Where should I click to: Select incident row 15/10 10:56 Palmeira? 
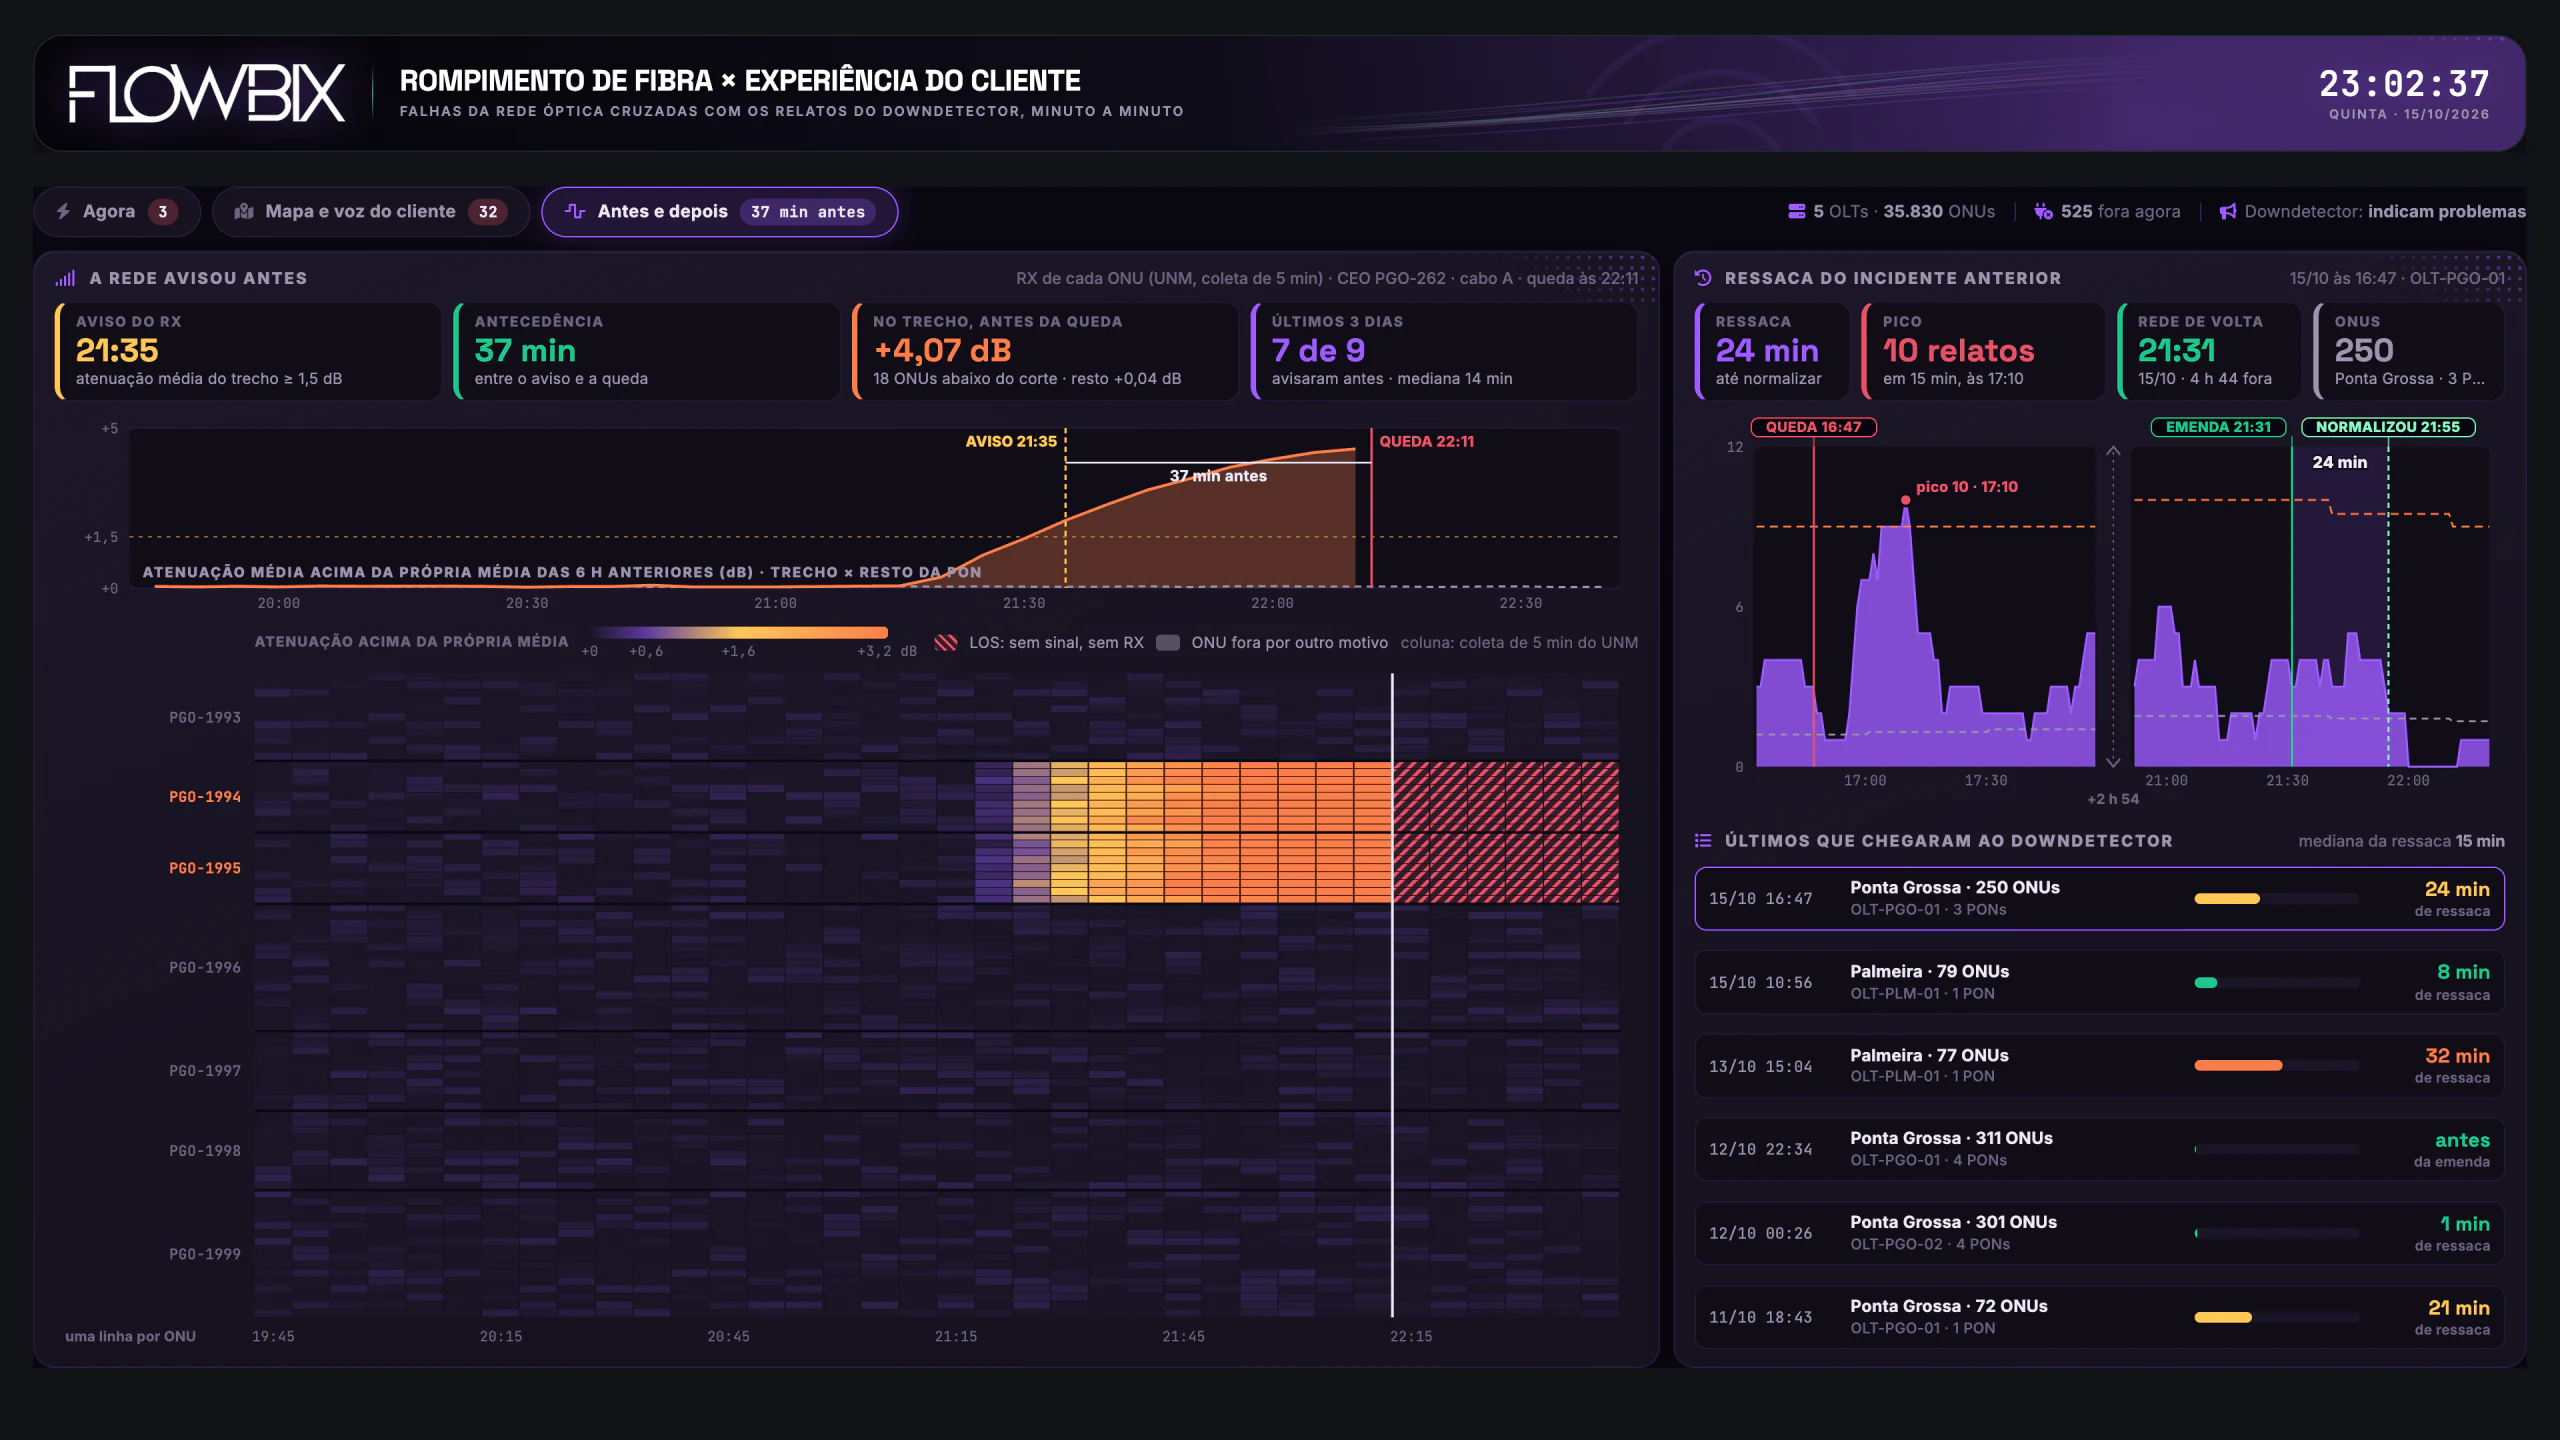(2099, 982)
